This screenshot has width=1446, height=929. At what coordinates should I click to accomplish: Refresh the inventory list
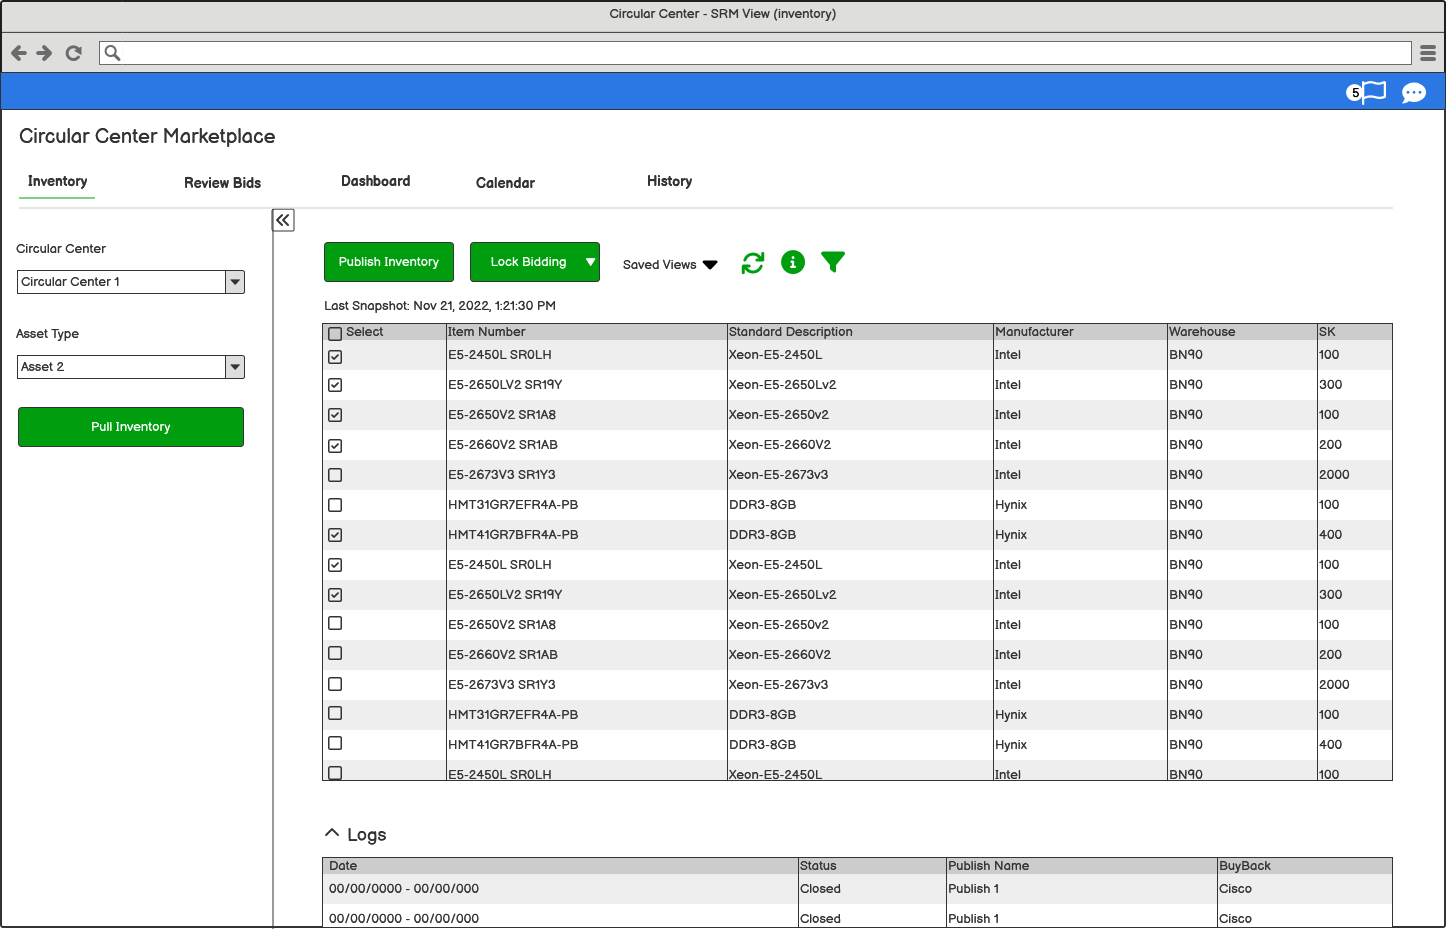(x=752, y=262)
